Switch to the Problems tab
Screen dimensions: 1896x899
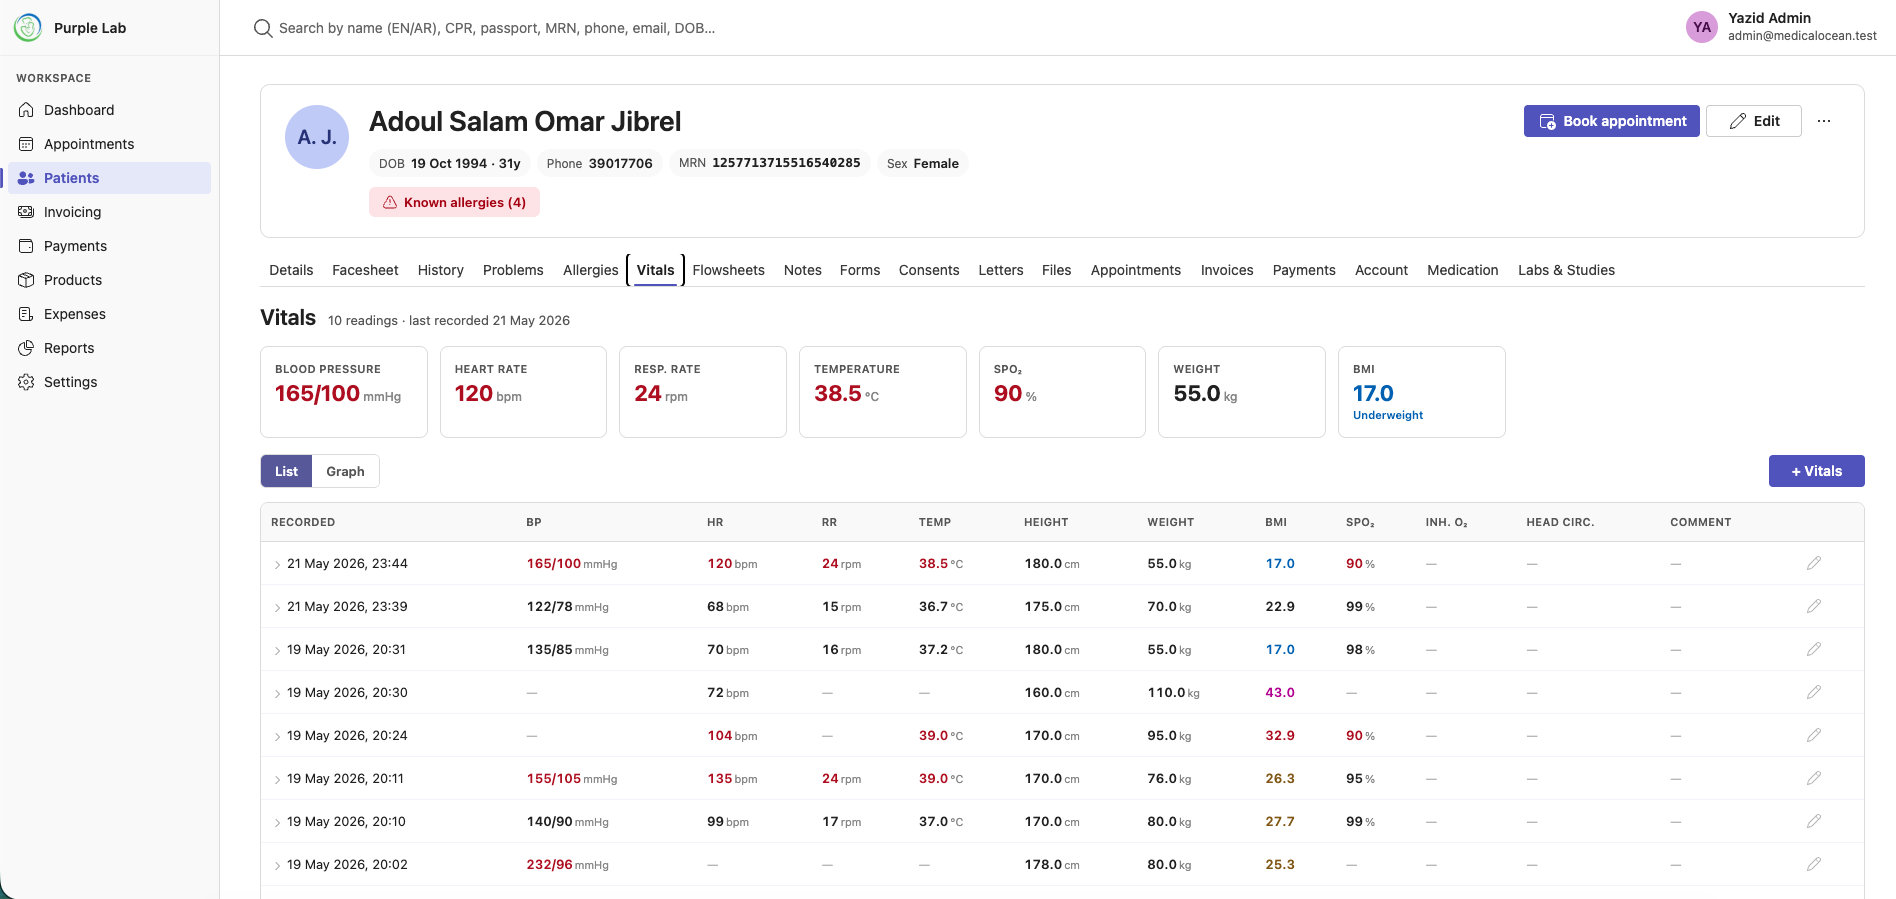(x=513, y=270)
